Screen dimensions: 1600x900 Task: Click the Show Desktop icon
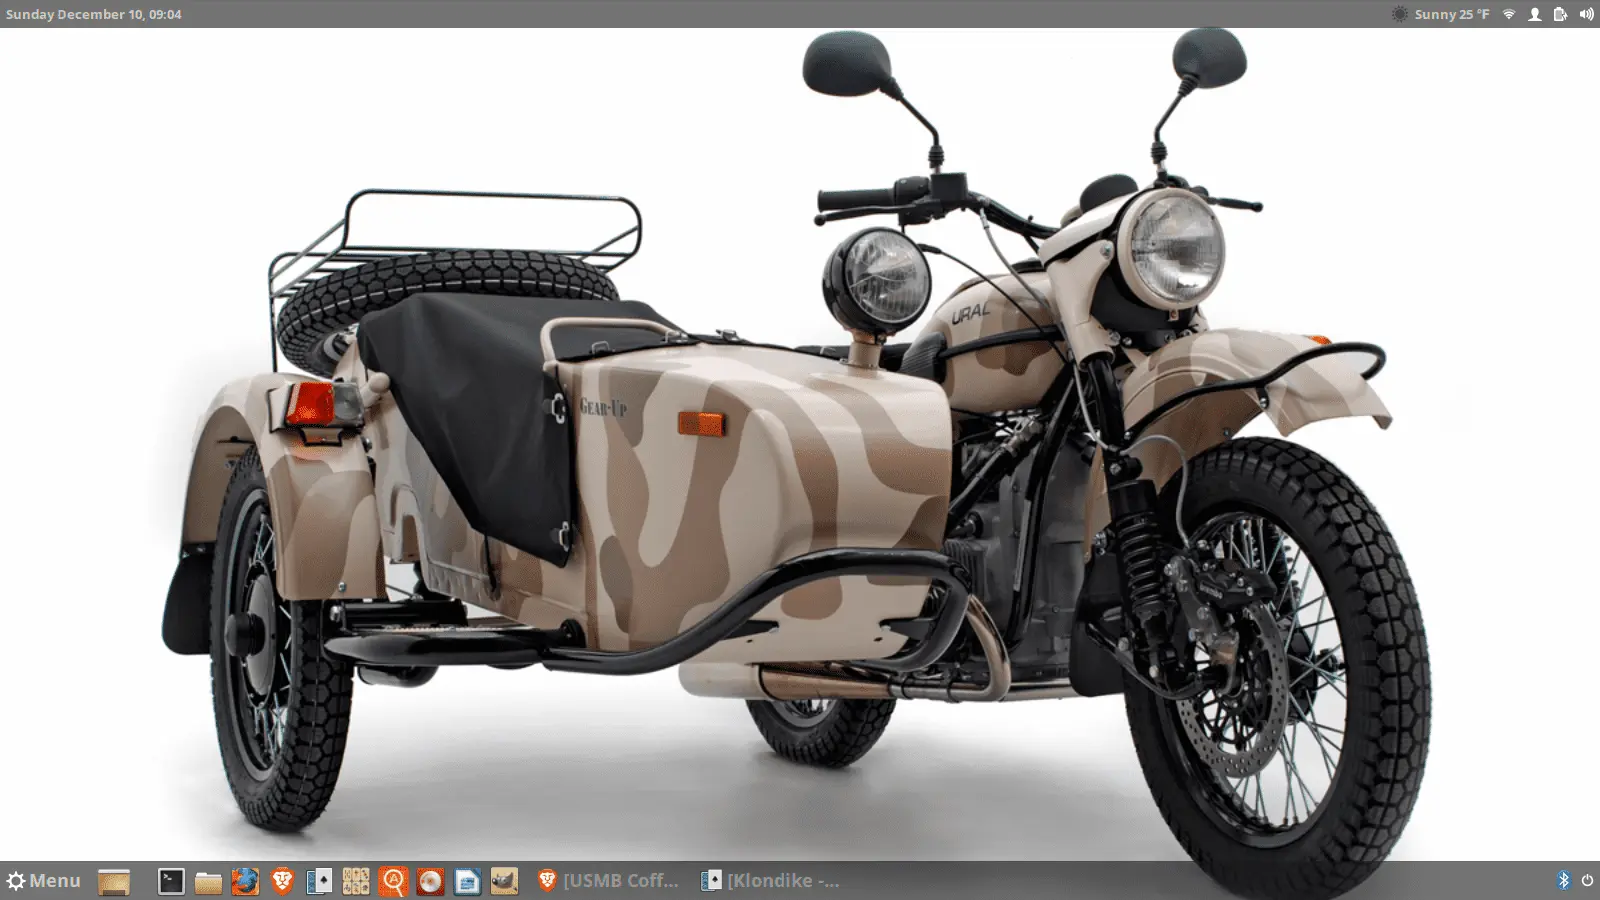114,881
